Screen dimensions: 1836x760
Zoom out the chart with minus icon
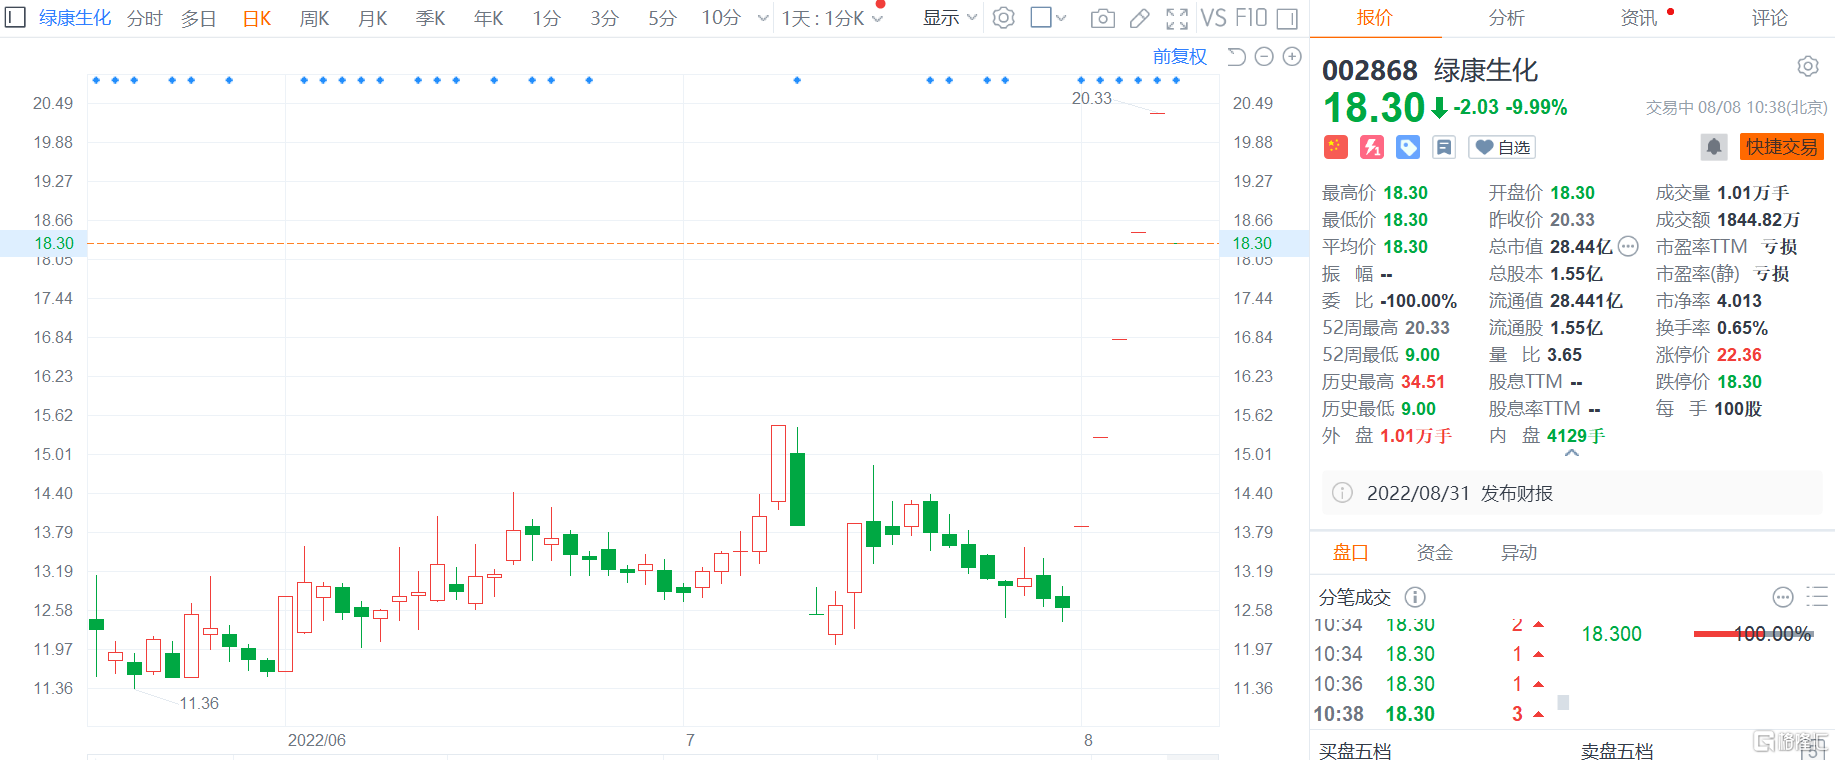click(x=1264, y=57)
